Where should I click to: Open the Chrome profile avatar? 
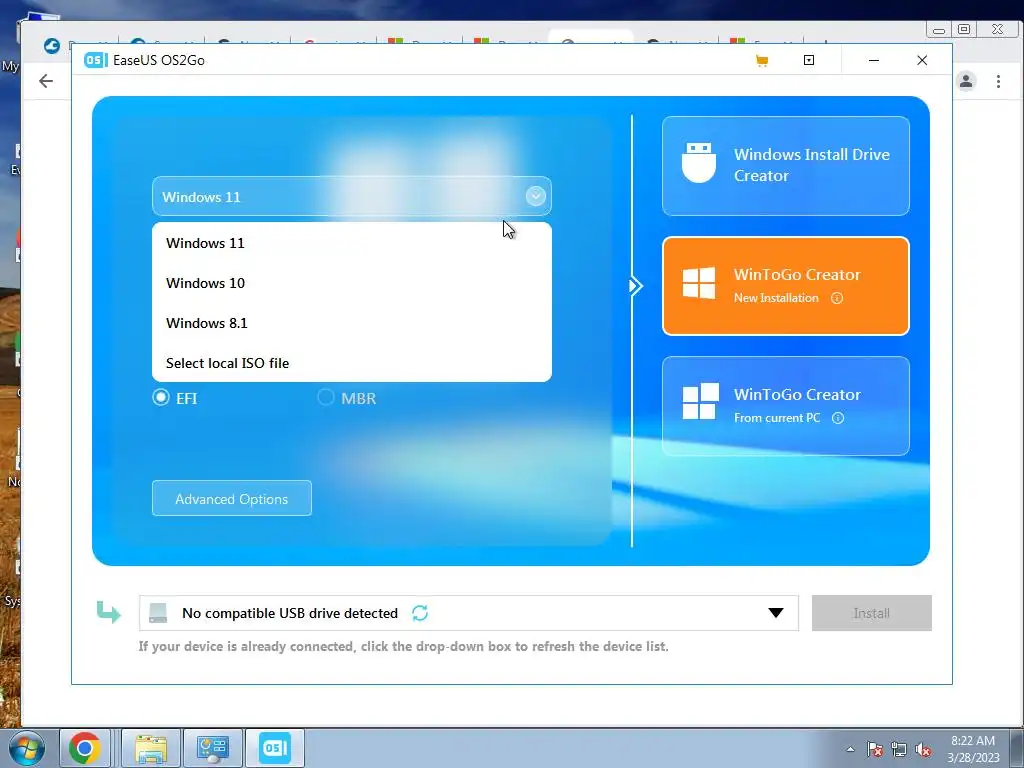click(966, 81)
